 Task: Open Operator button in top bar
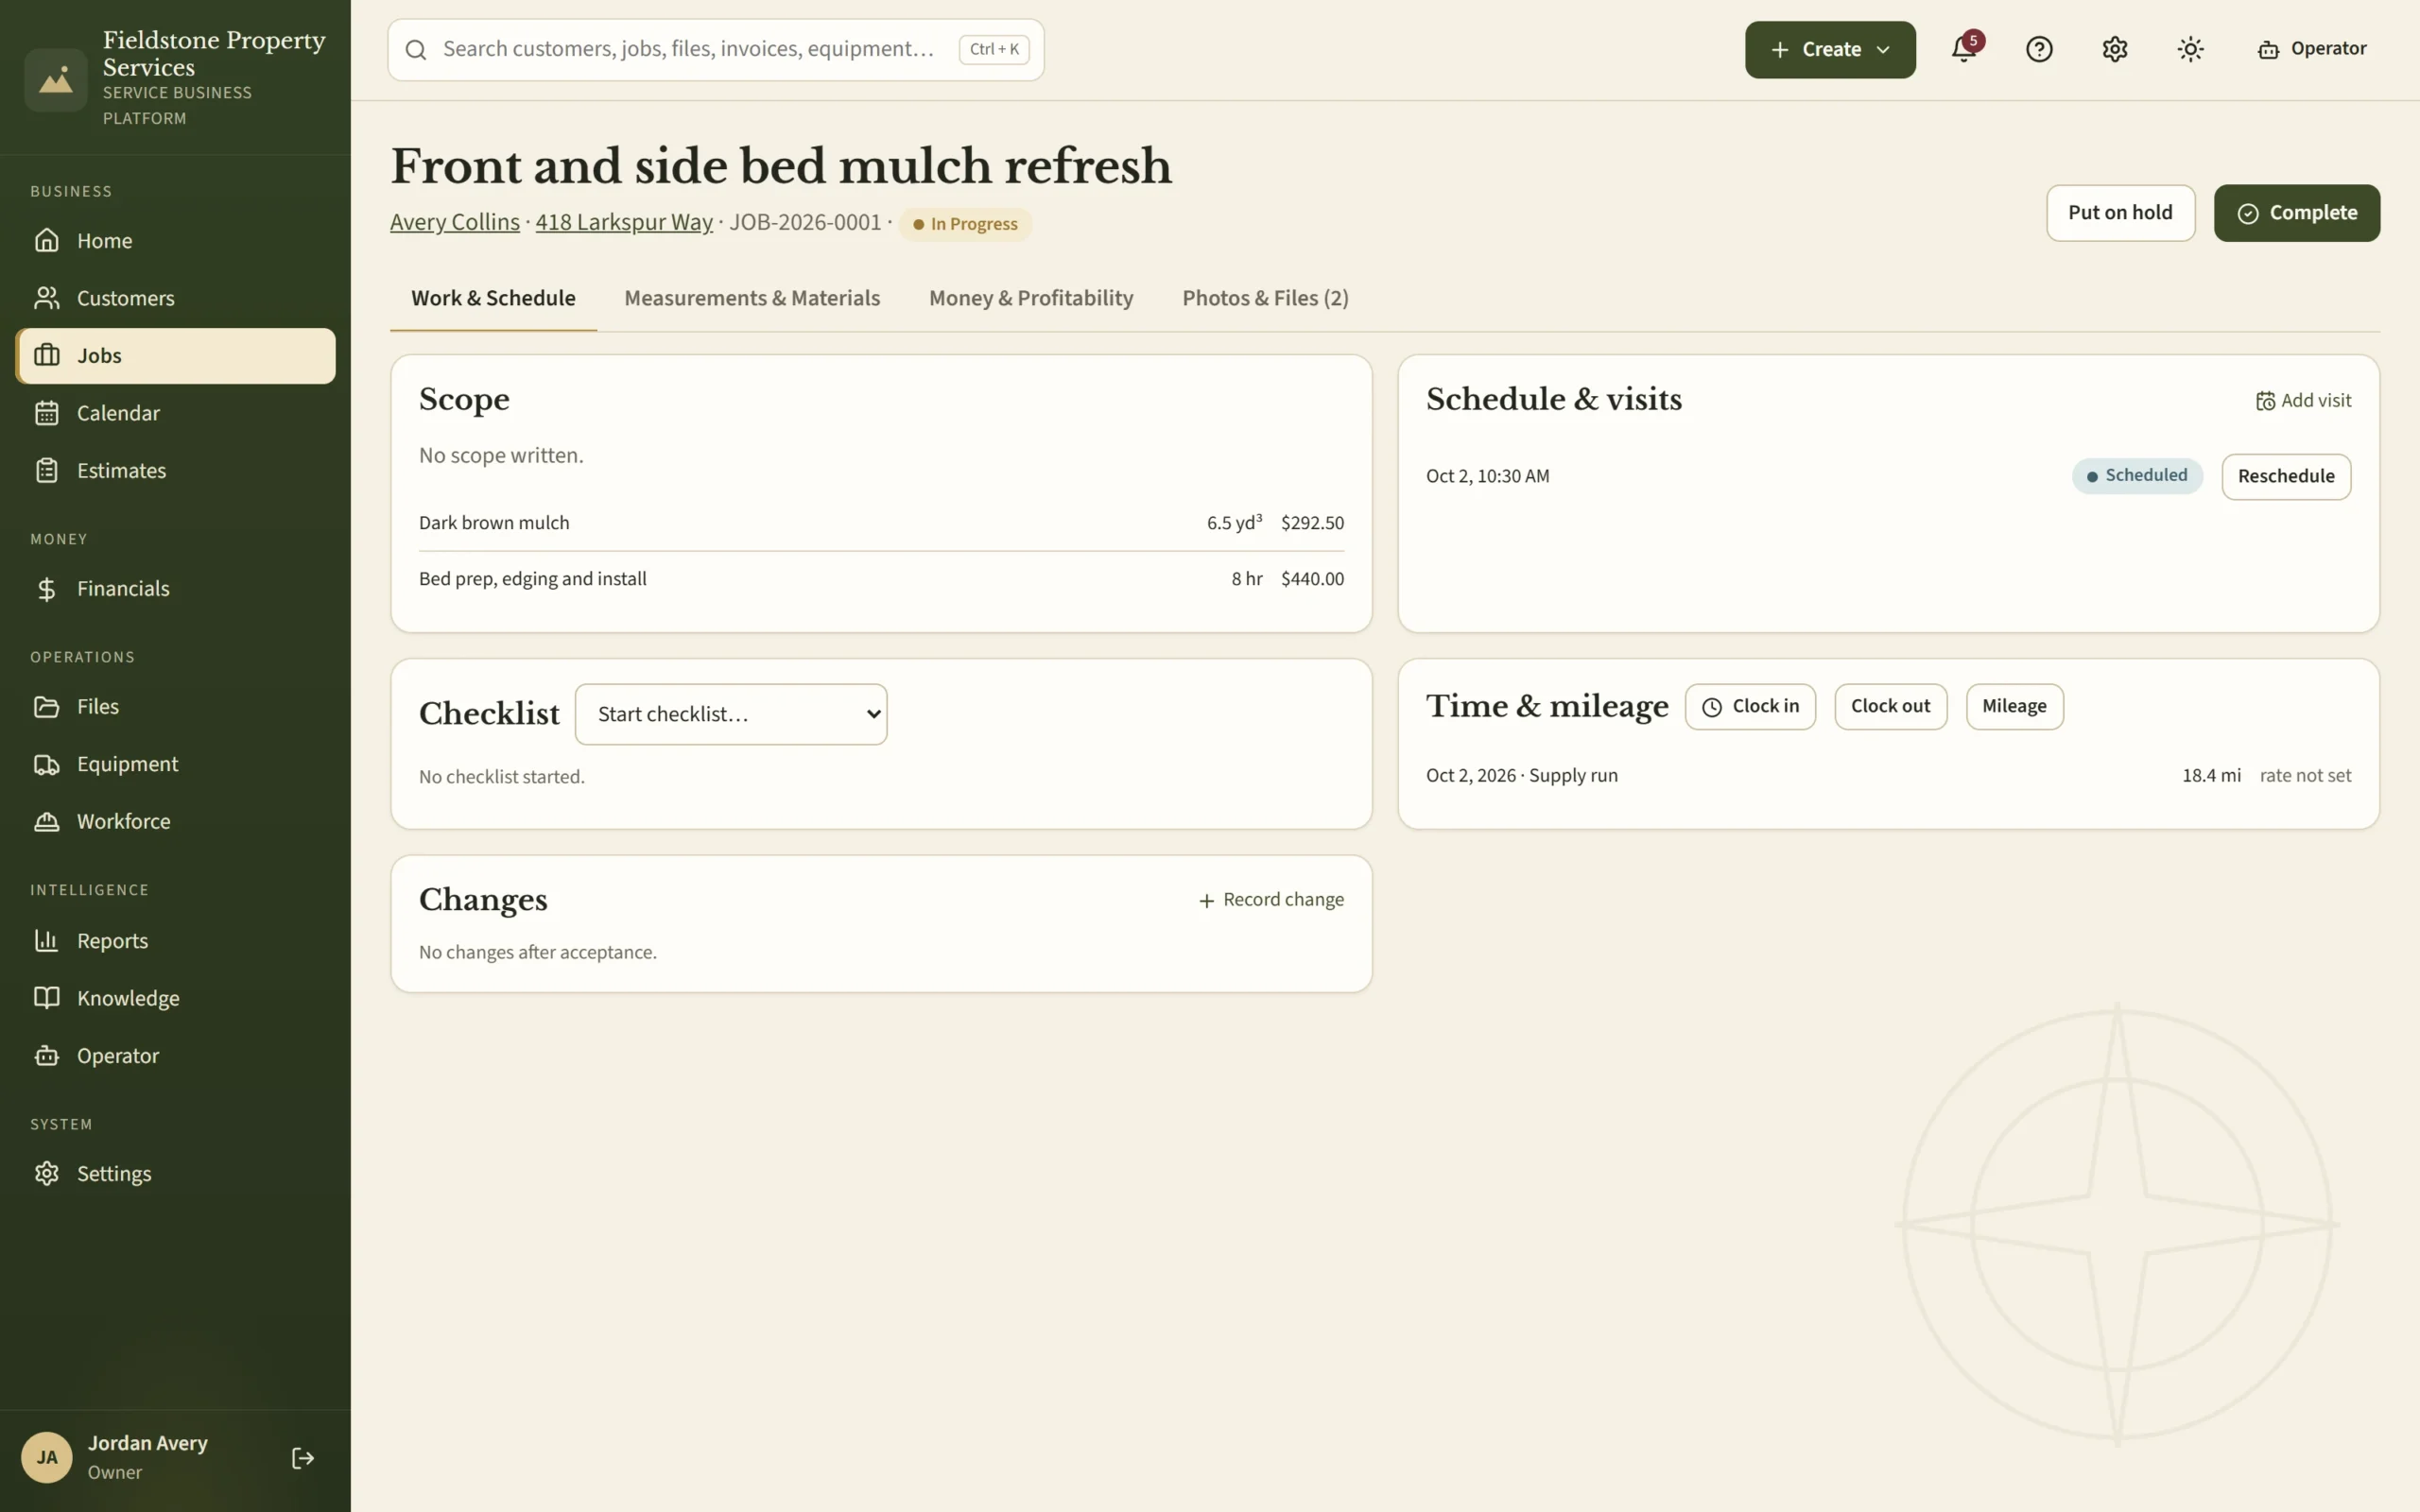pos(2311,49)
